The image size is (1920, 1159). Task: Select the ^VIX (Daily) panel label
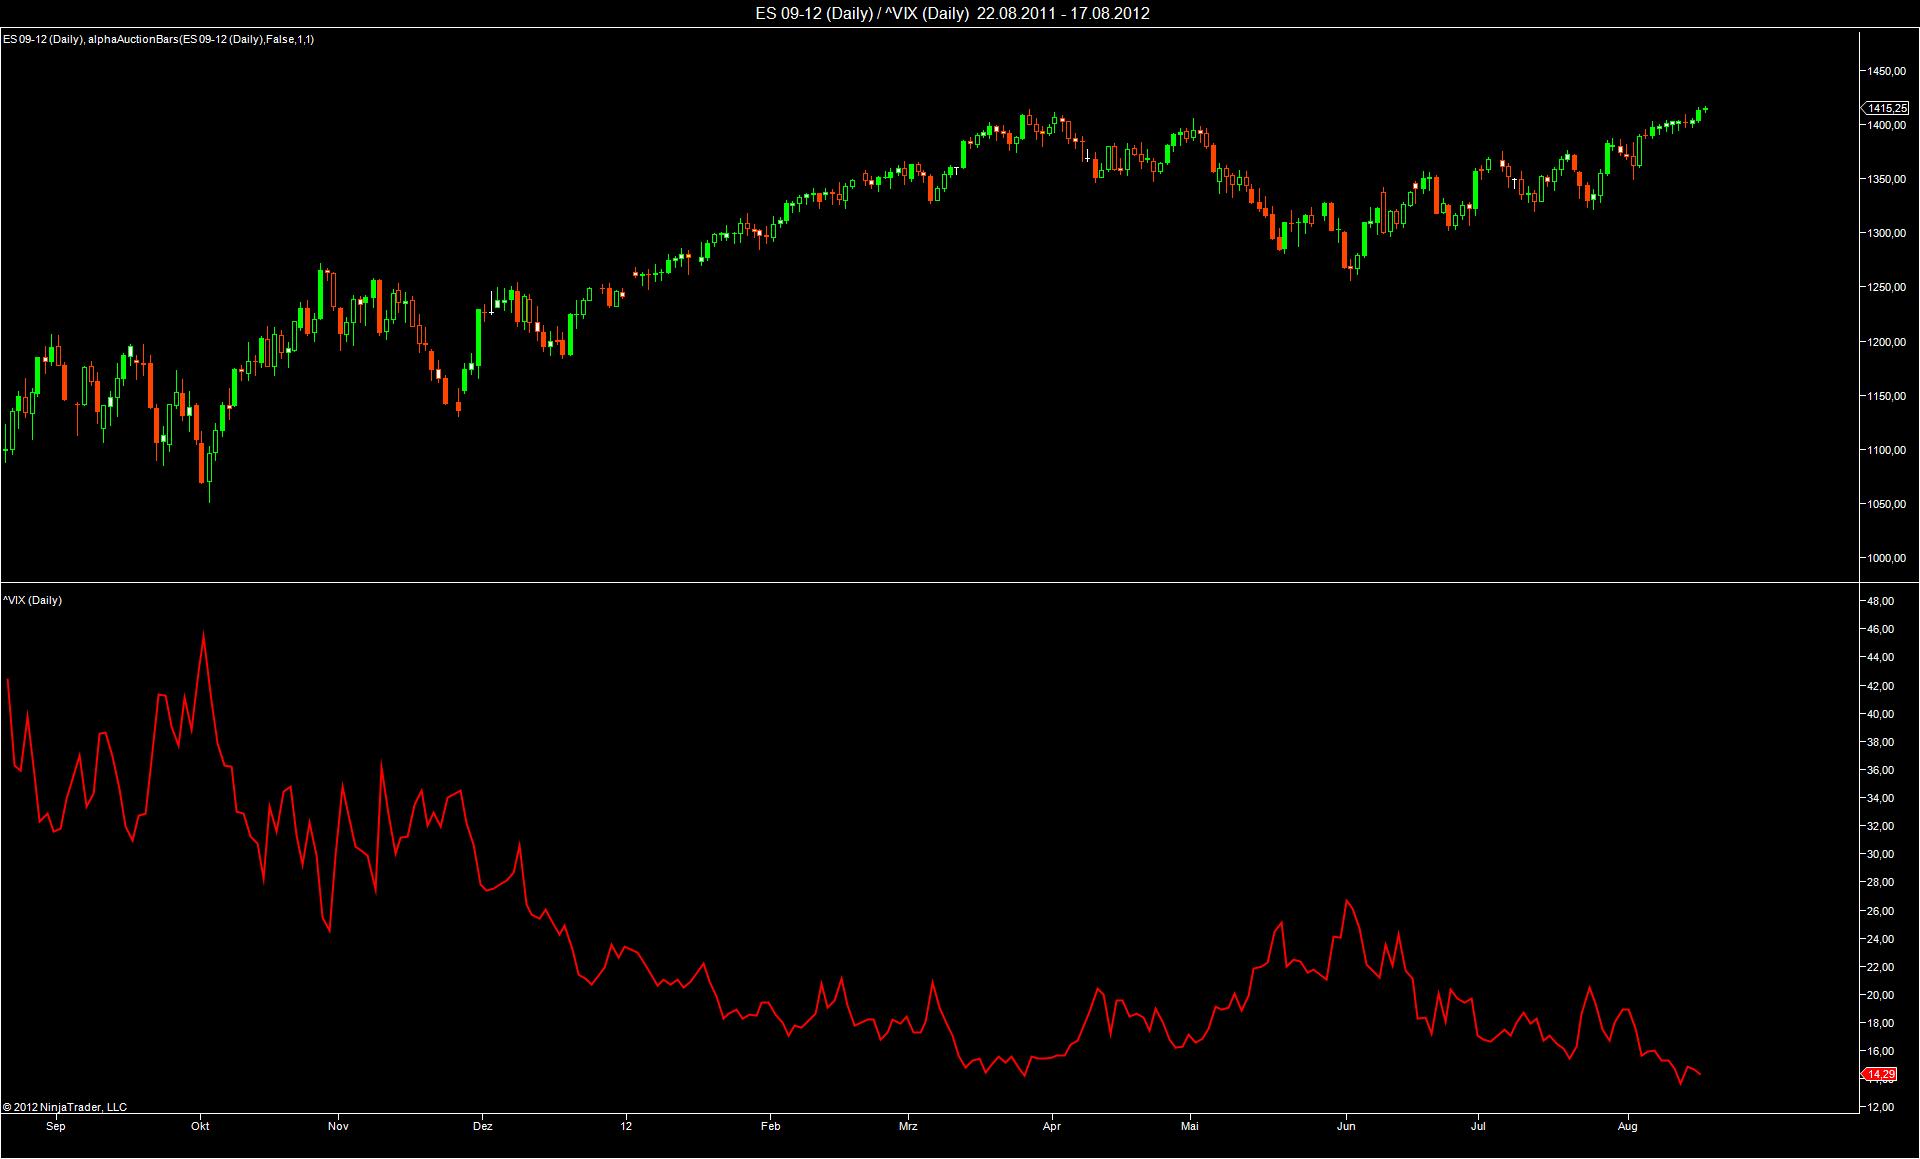pyautogui.click(x=32, y=600)
